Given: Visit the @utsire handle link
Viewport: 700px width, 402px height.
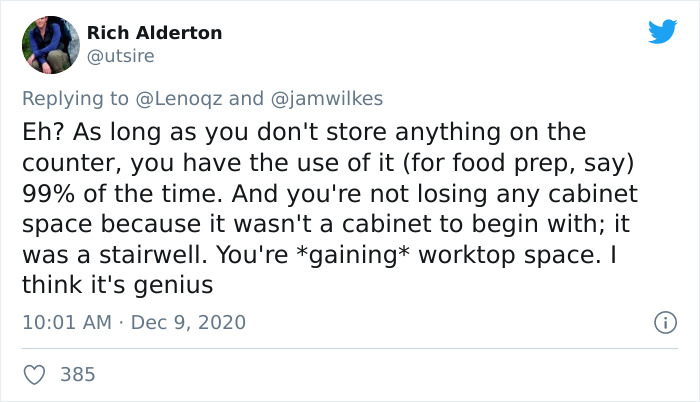Looking at the screenshot, I should [x=121, y=56].
